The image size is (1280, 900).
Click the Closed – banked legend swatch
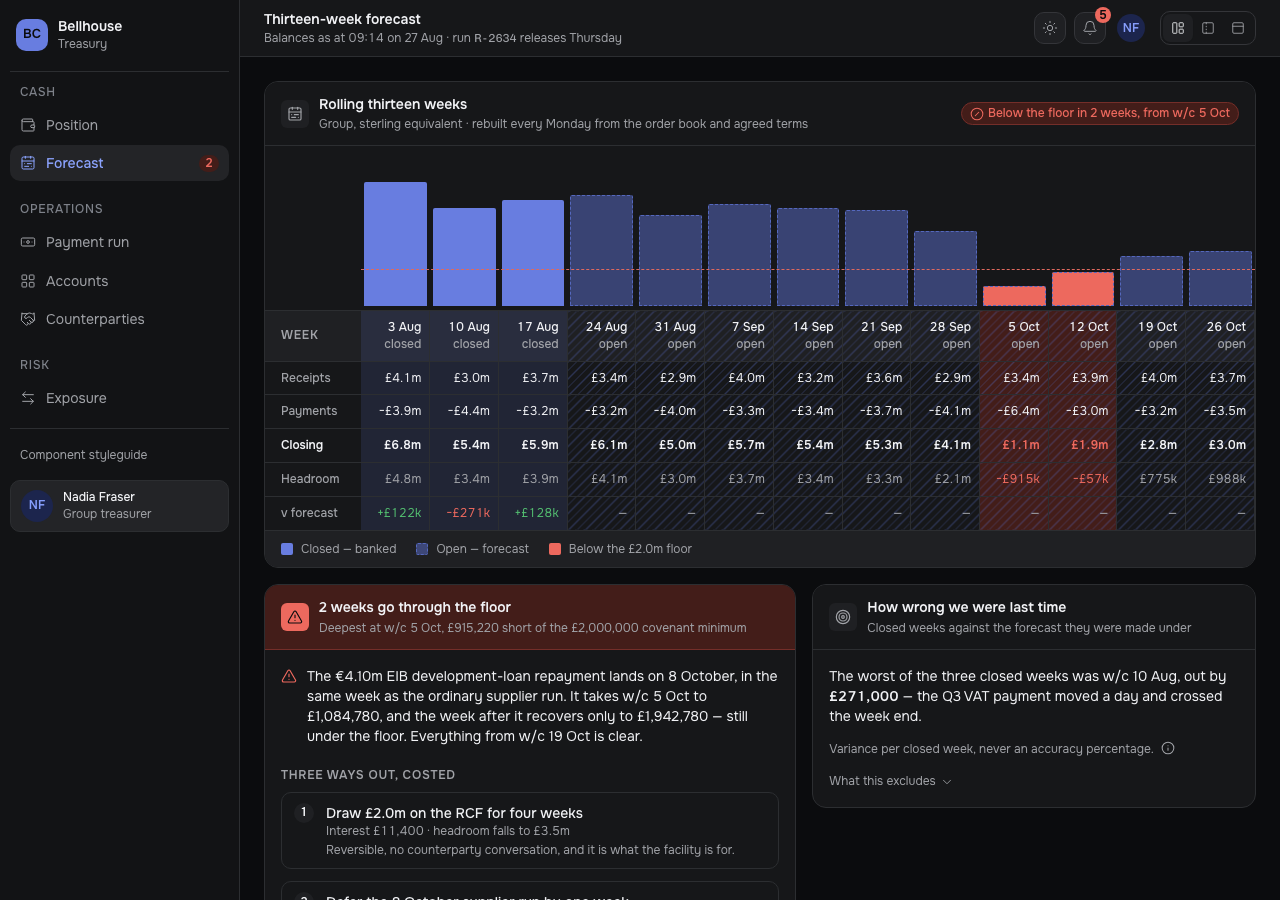point(287,549)
